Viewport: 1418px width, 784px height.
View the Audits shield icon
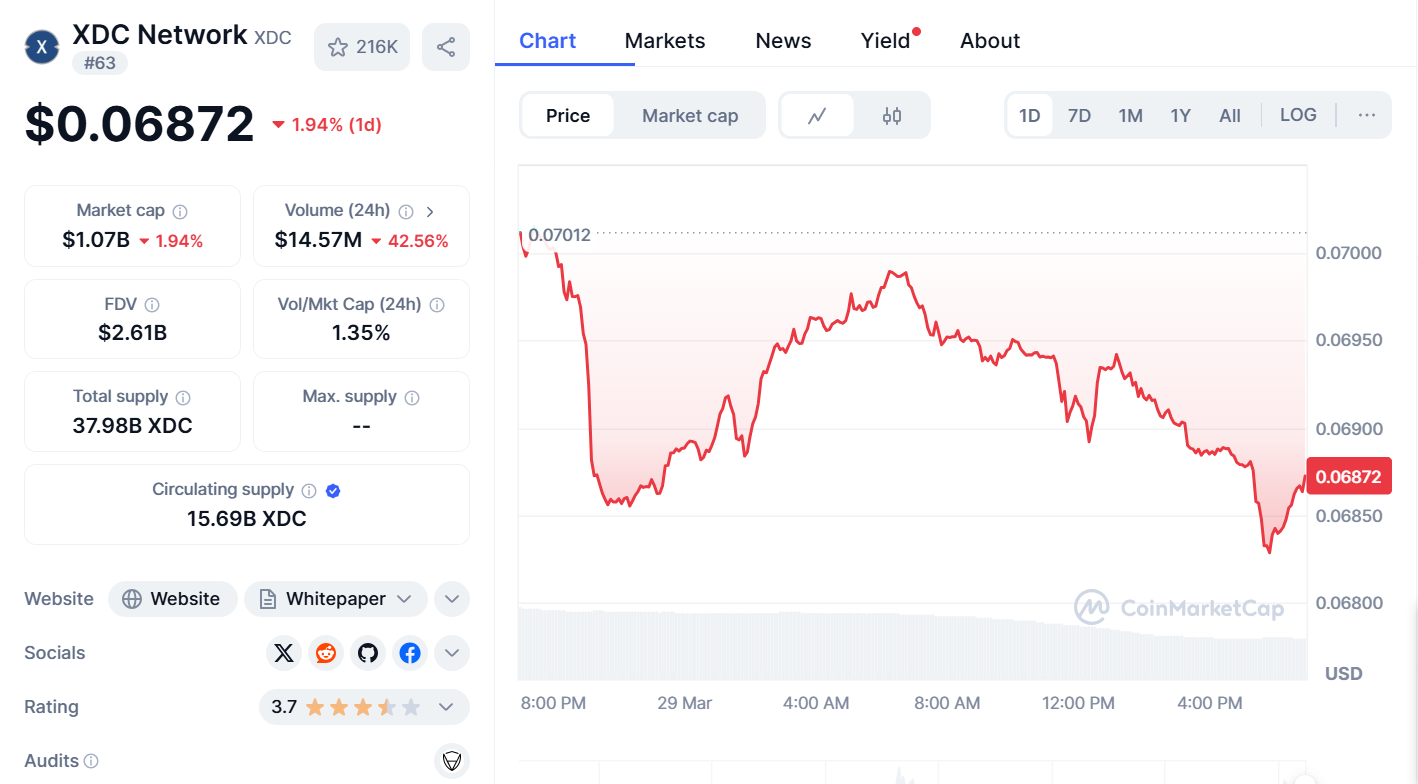point(451,760)
